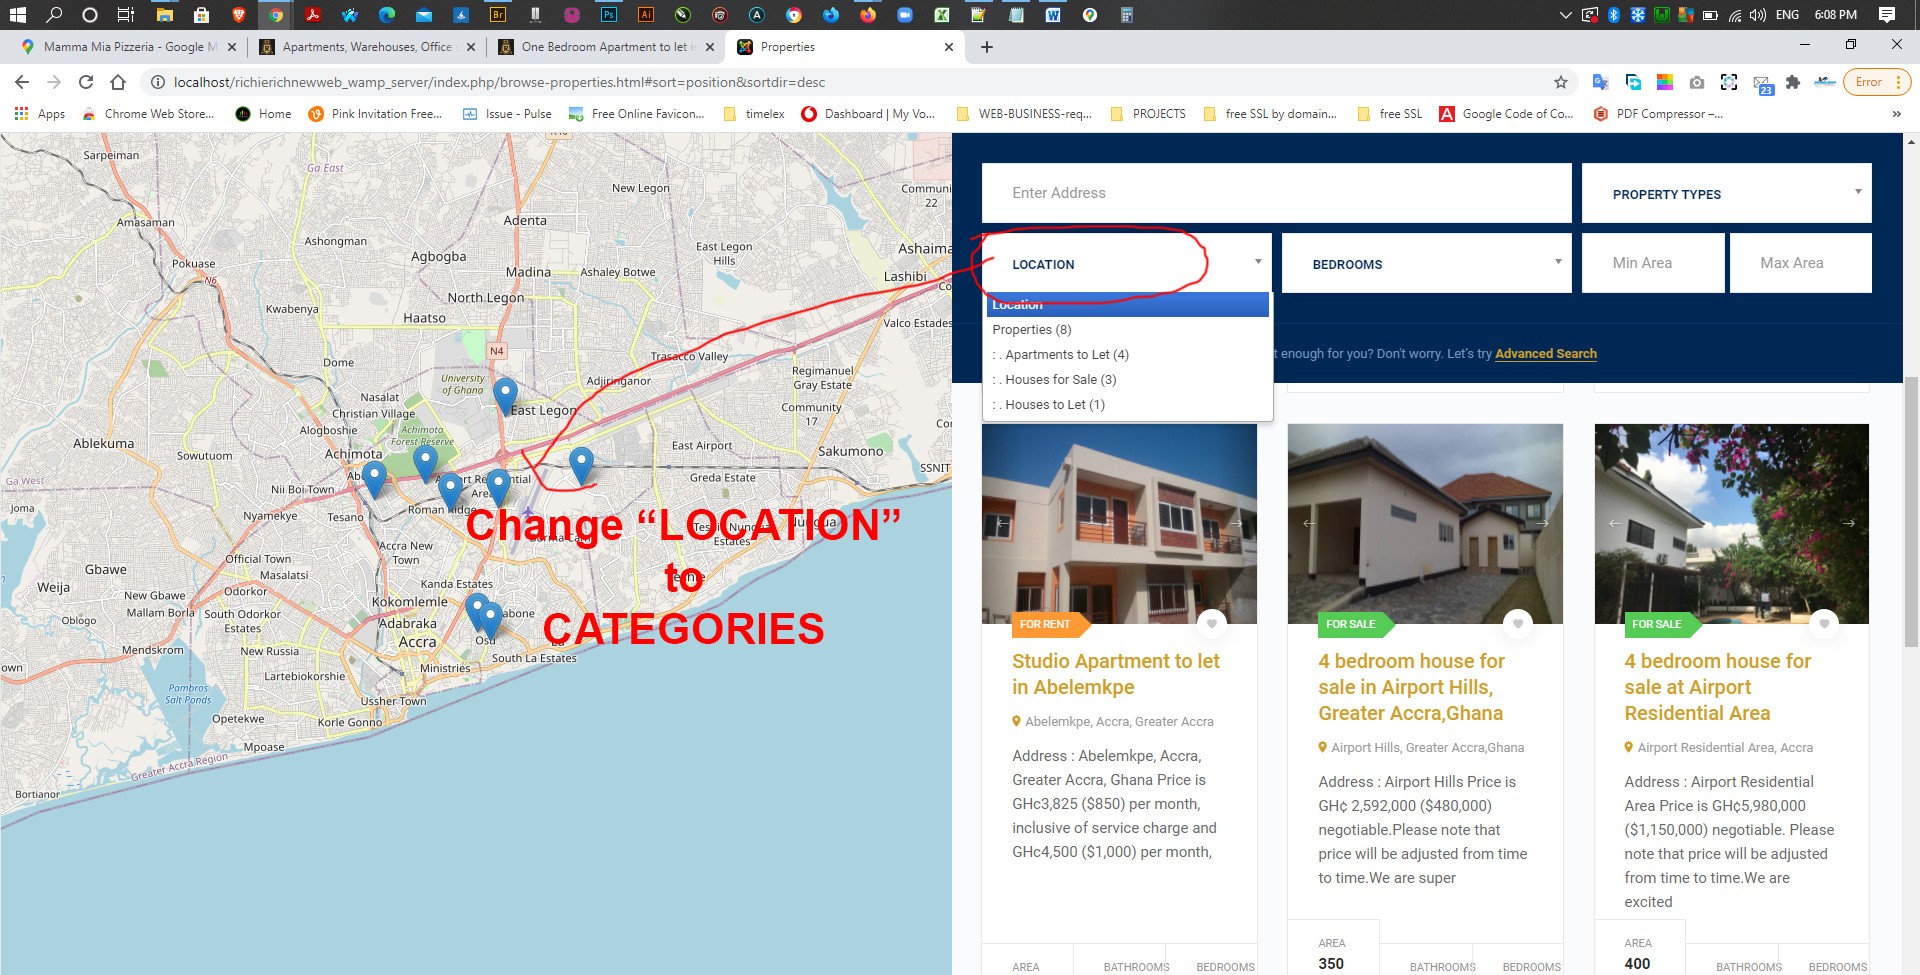Go to Chrome home page icon

[118, 82]
